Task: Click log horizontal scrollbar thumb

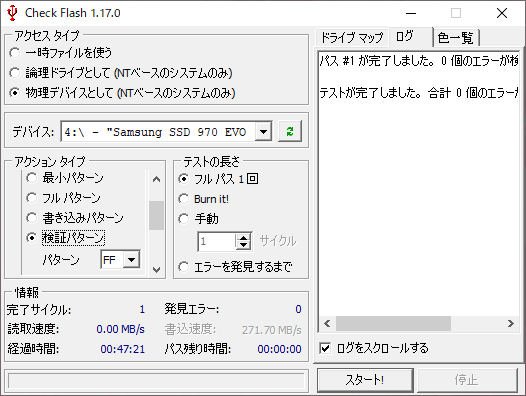Action: (393, 324)
